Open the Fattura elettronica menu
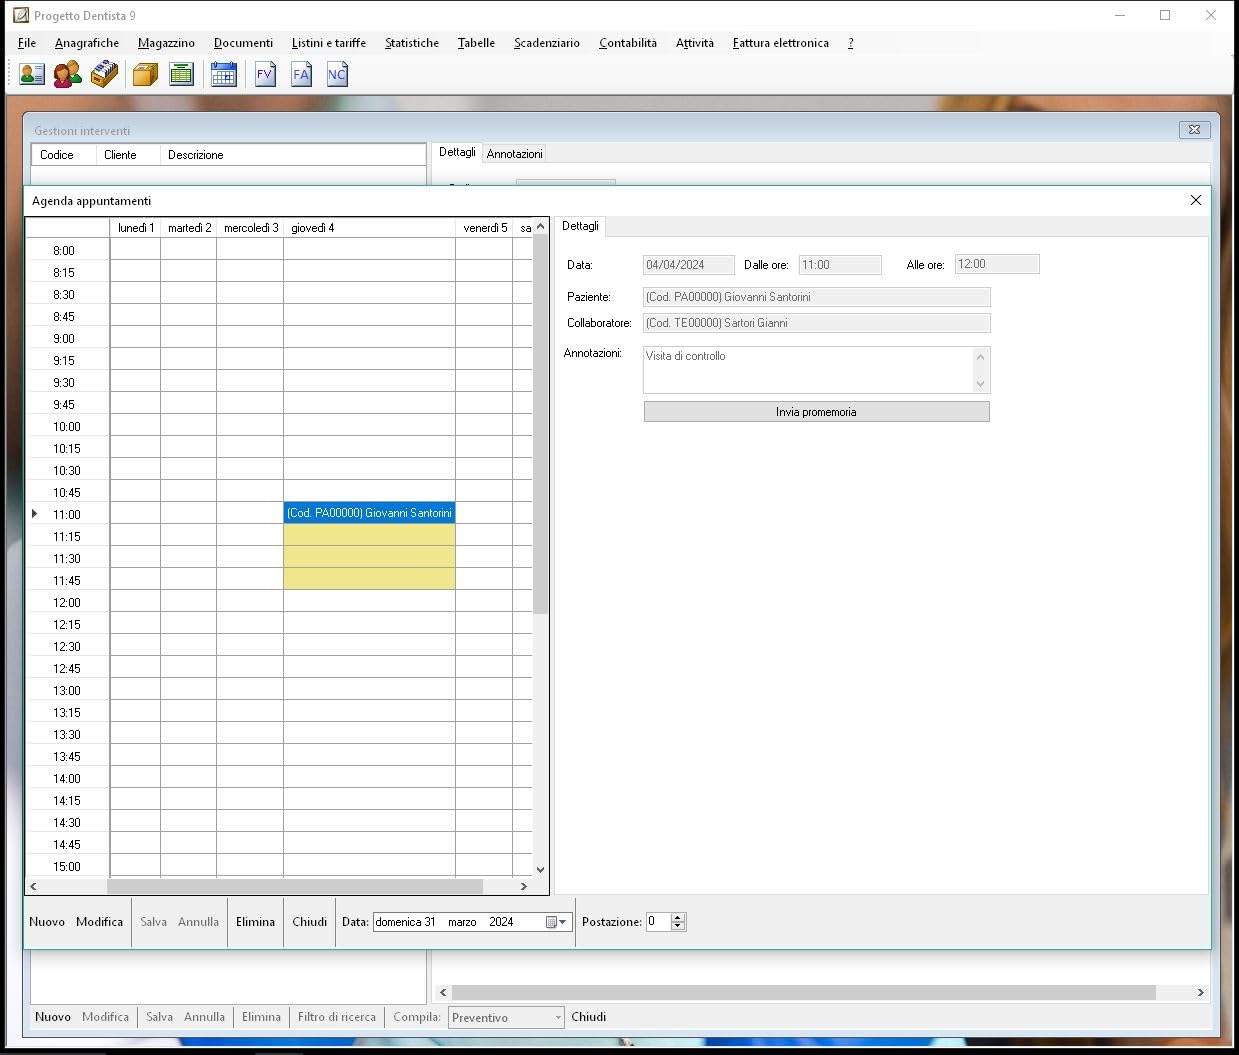The height and width of the screenshot is (1055, 1239). pyautogui.click(x=780, y=43)
